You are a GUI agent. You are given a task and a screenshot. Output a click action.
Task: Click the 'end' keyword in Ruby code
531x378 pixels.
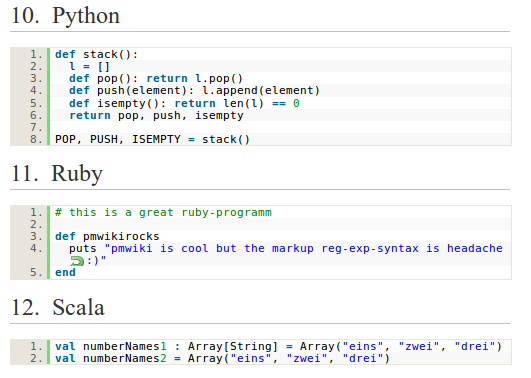tap(65, 272)
